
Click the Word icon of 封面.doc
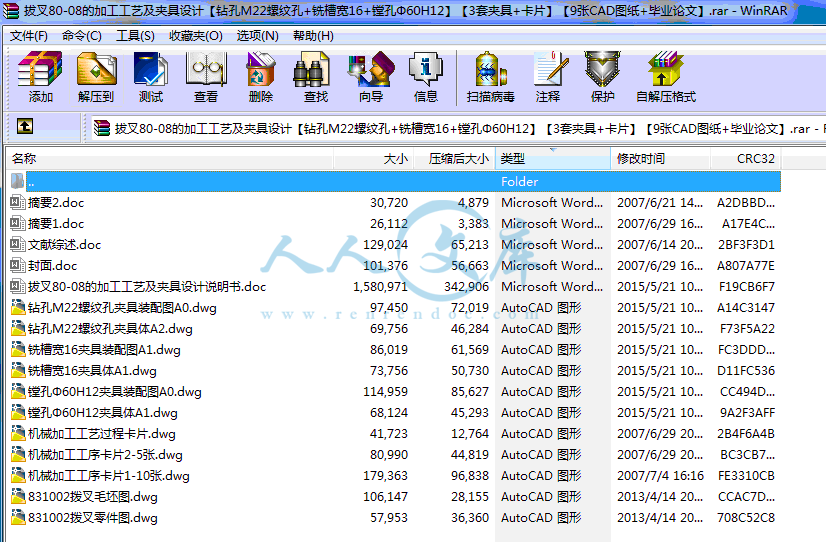(18, 265)
